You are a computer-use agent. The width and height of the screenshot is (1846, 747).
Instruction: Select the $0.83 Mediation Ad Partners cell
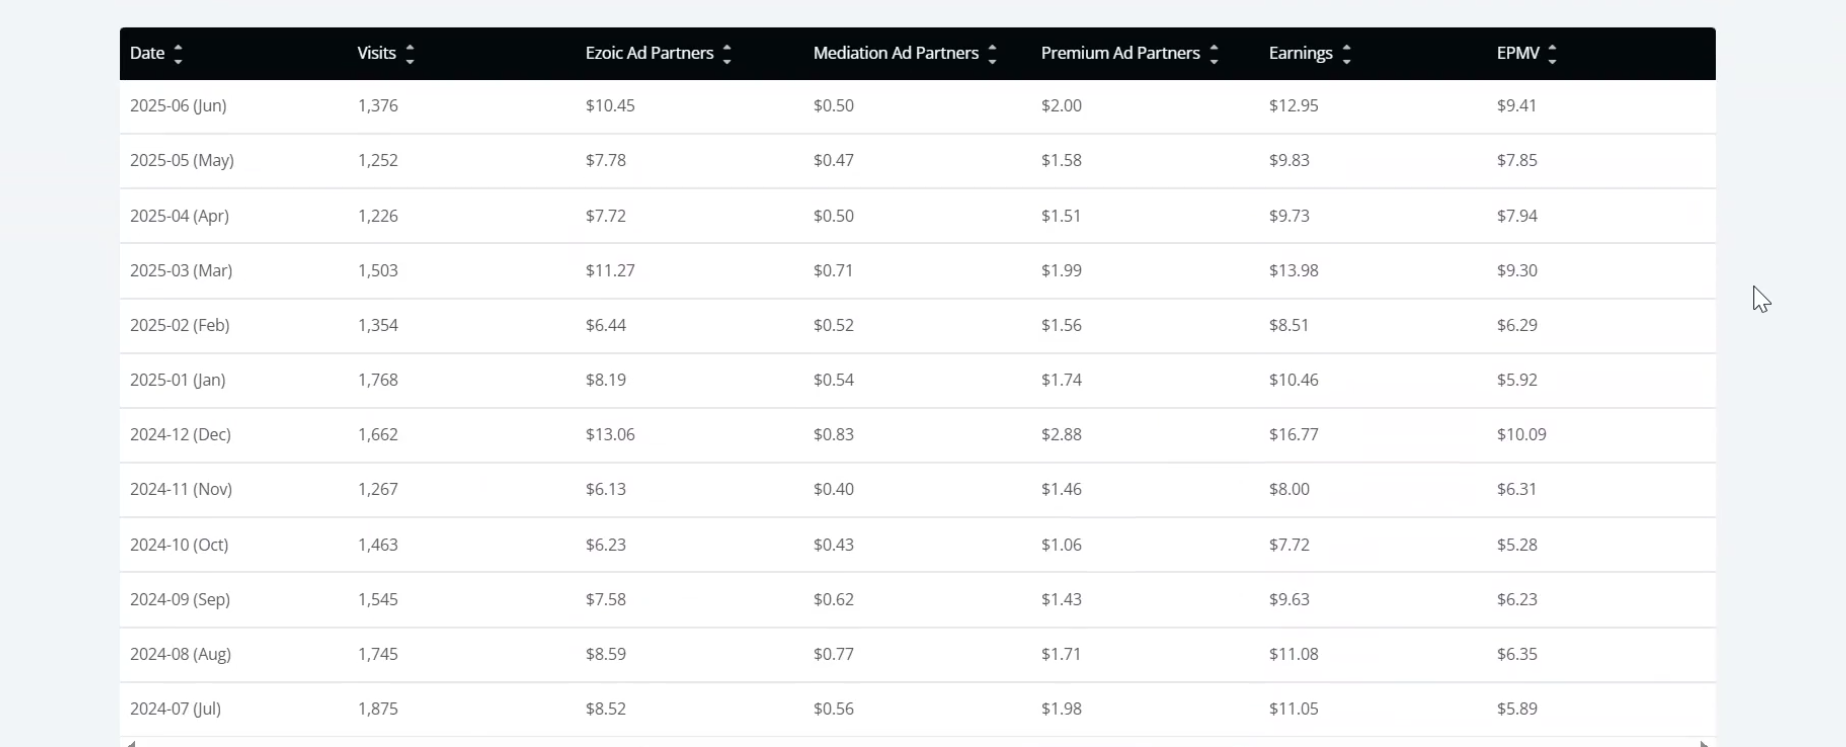(833, 435)
